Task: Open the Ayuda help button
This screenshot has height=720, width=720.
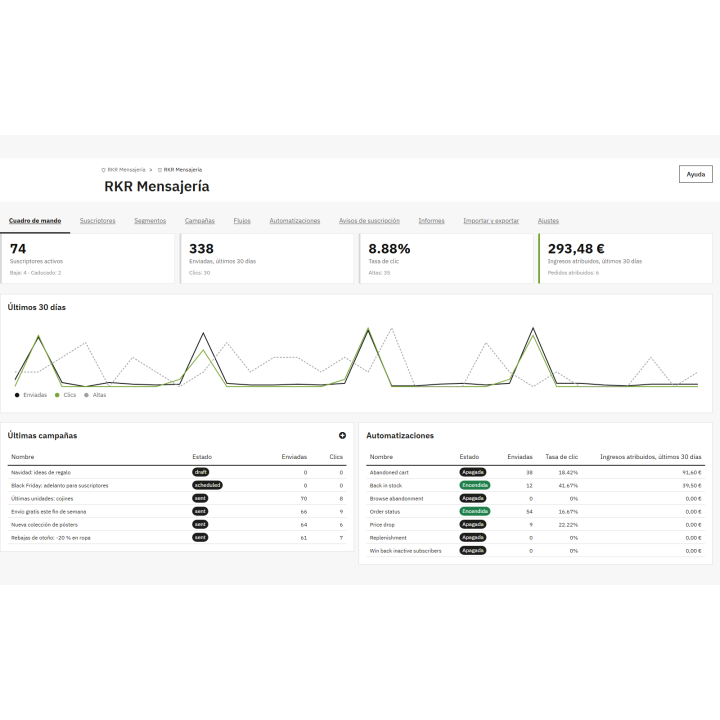Action: pos(696,174)
